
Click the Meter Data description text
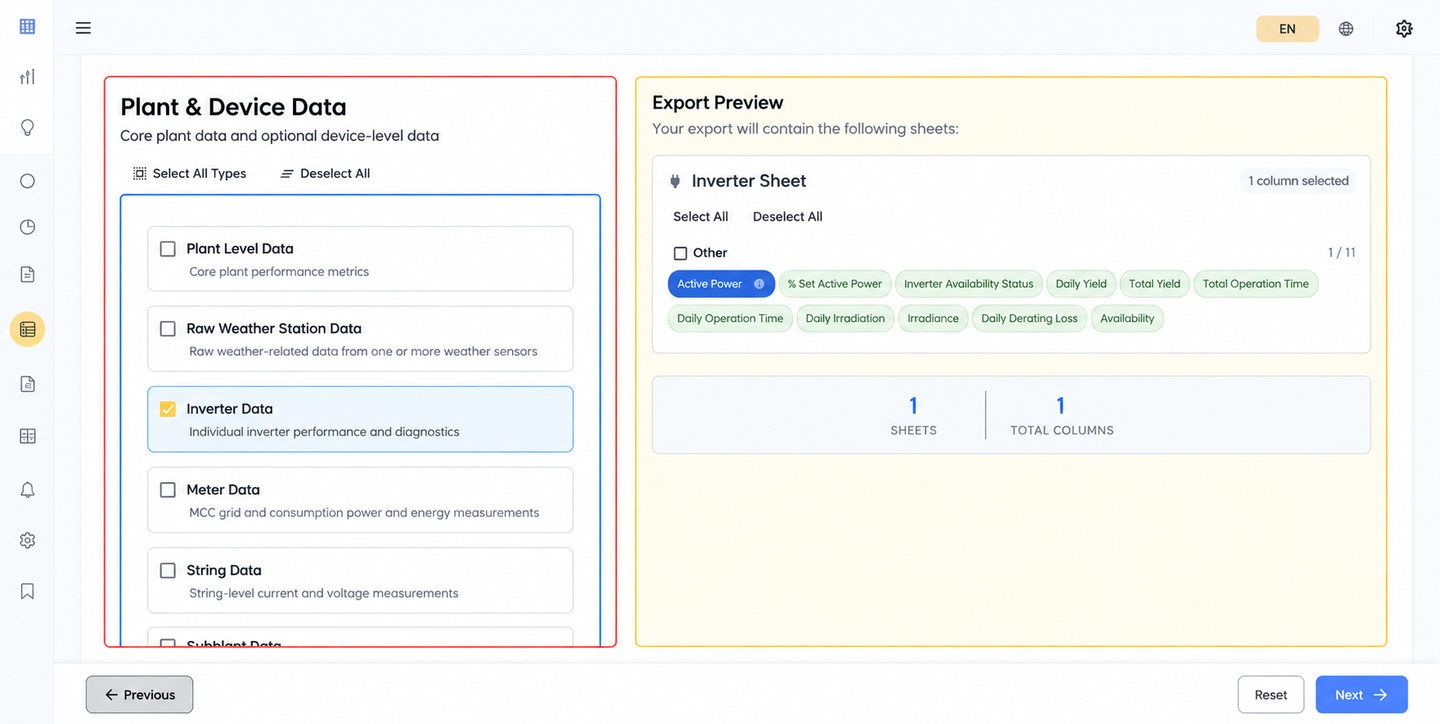pyautogui.click(x=364, y=513)
